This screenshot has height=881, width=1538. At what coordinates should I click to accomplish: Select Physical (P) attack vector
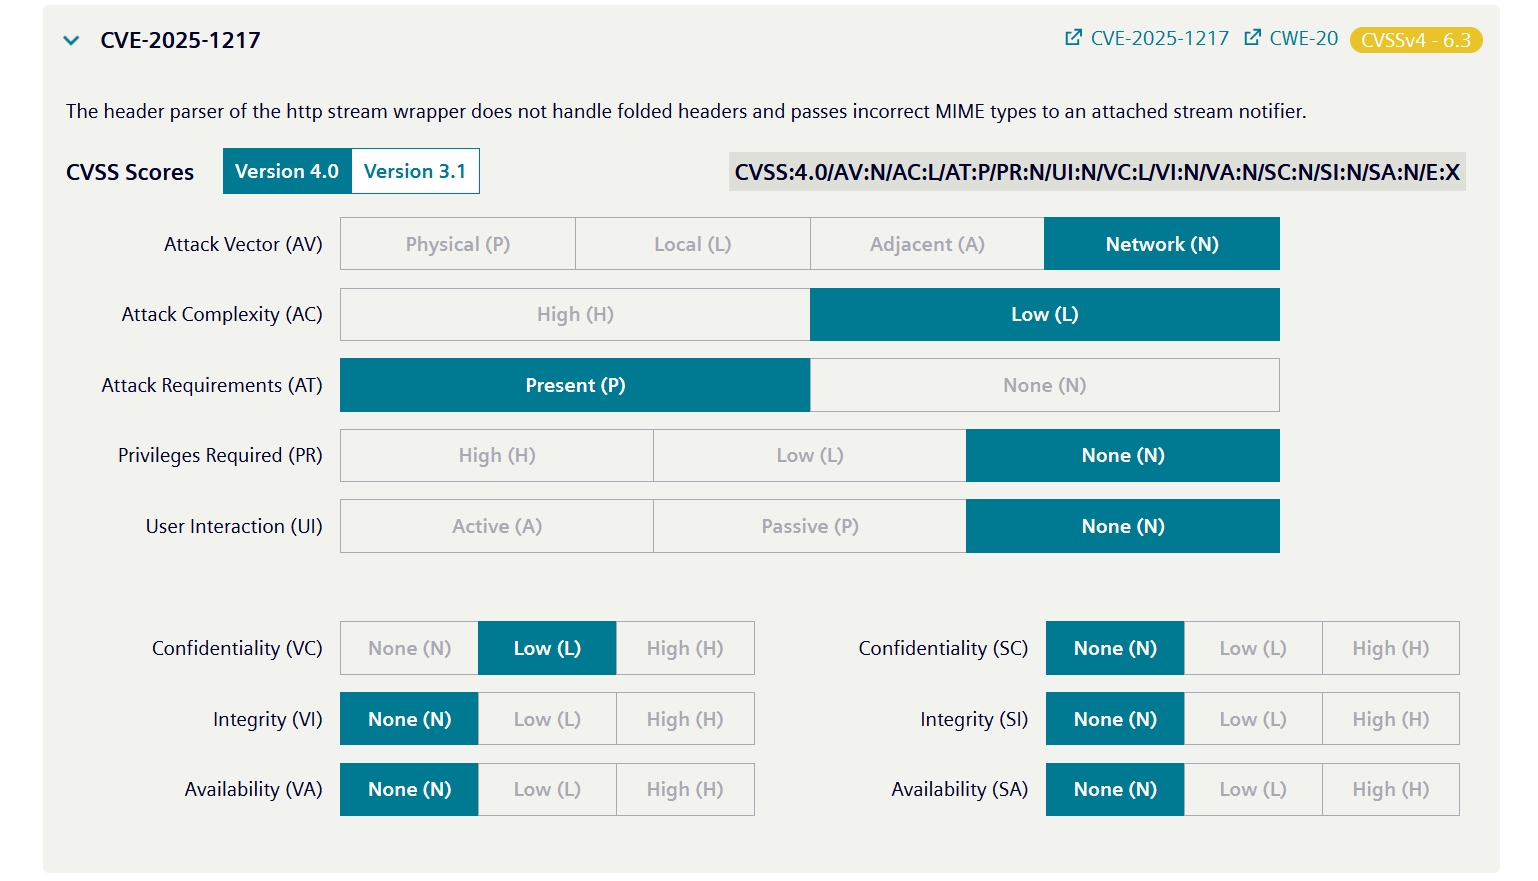tap(457, 243)
